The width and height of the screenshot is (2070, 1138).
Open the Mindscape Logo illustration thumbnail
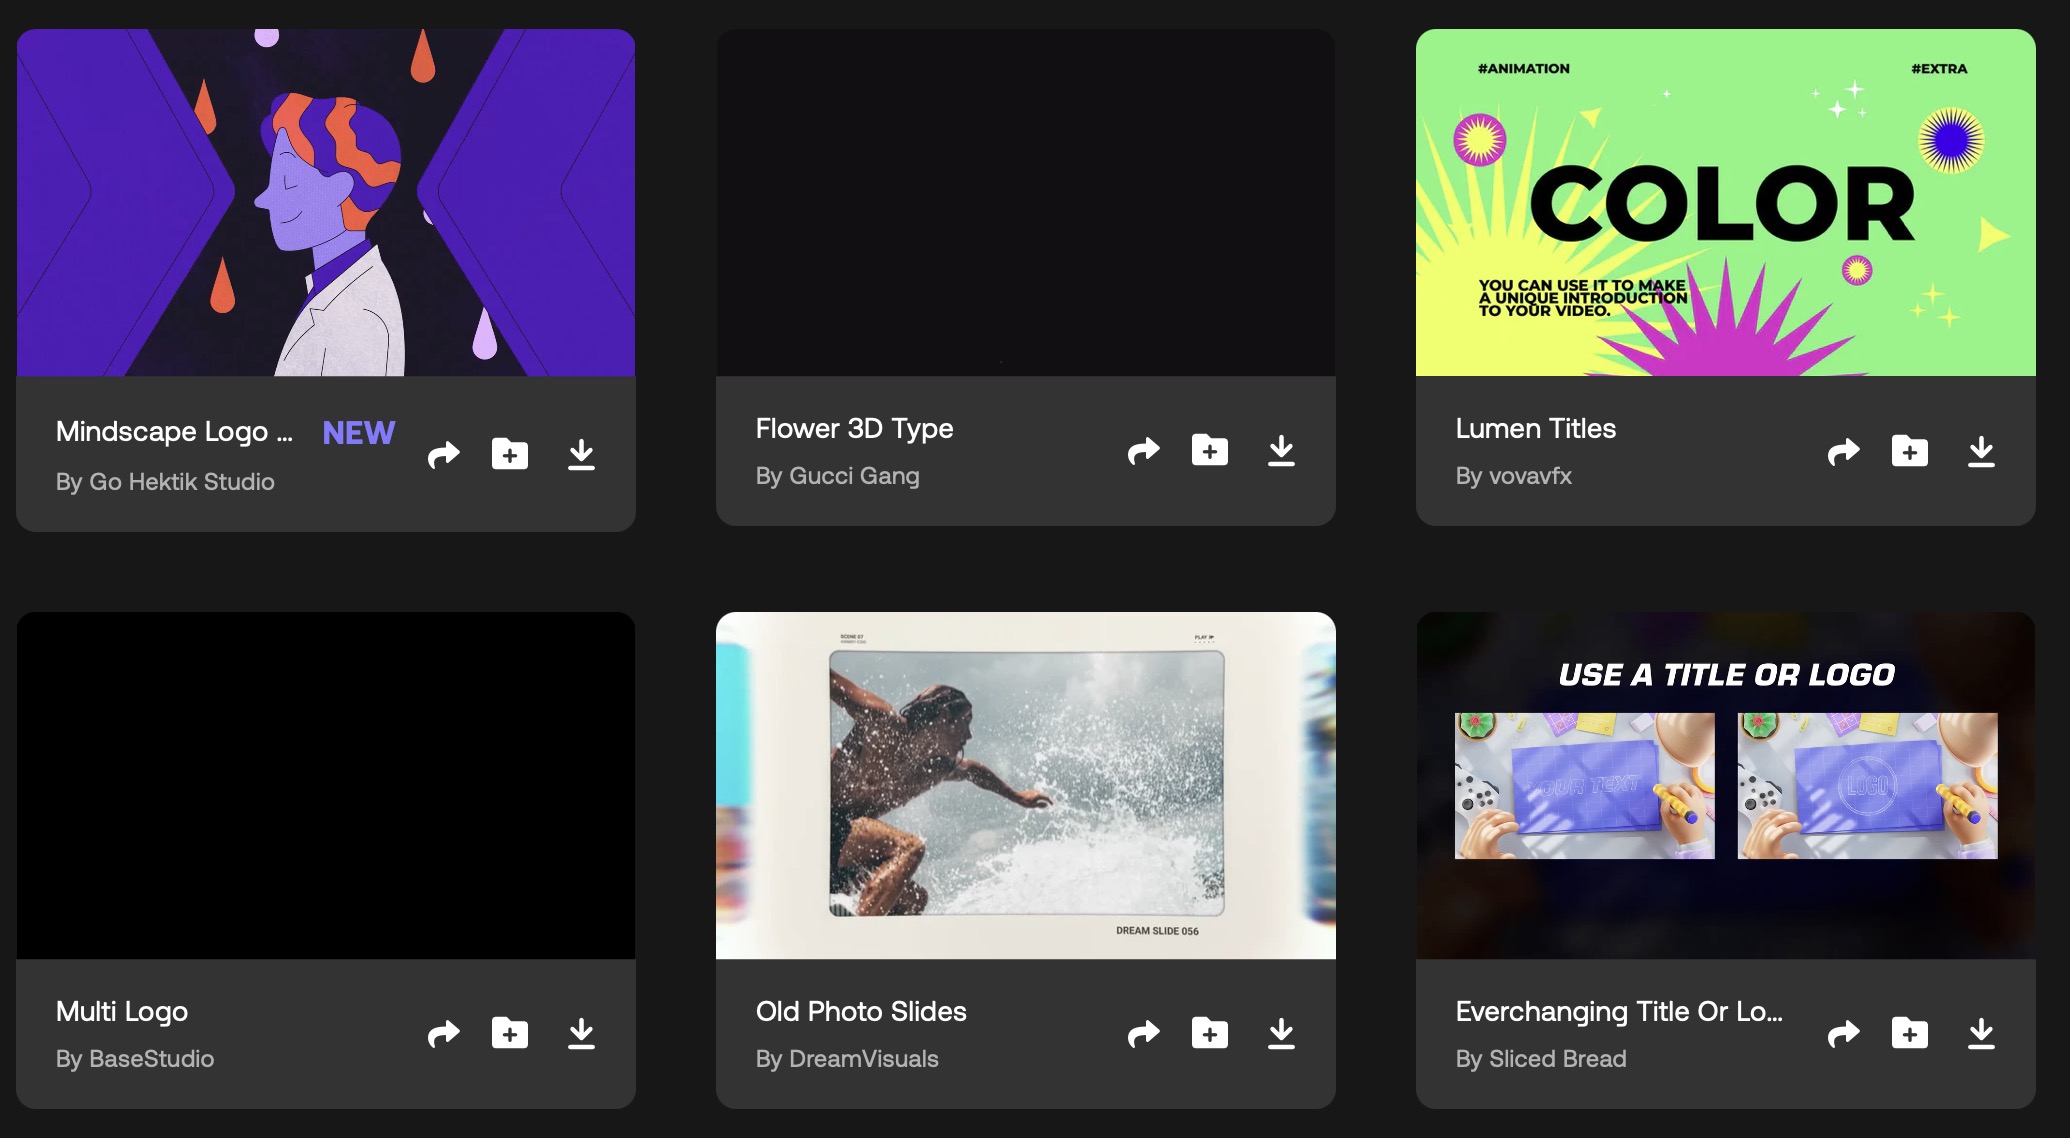pyautogui.click(x=326, y=203)
